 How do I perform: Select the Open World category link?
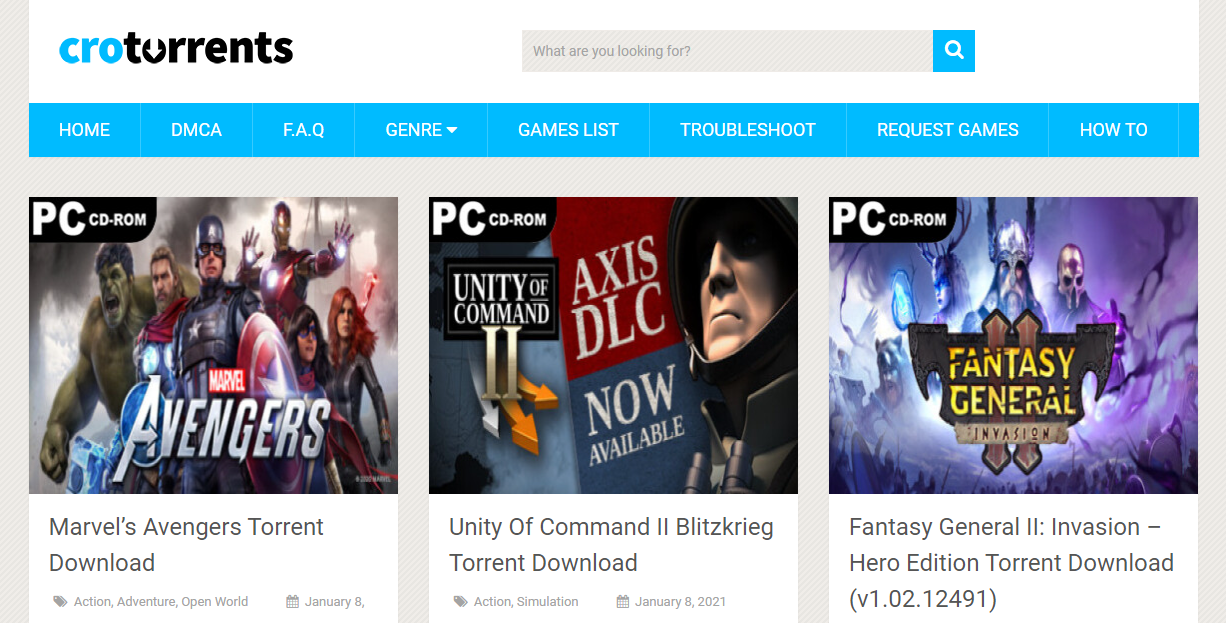[x=215, y=602]
